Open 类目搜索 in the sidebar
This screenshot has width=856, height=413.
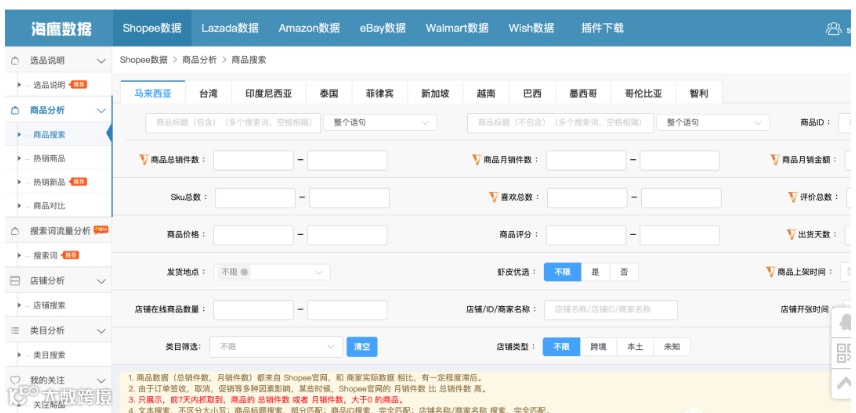[x=50, y=355]
